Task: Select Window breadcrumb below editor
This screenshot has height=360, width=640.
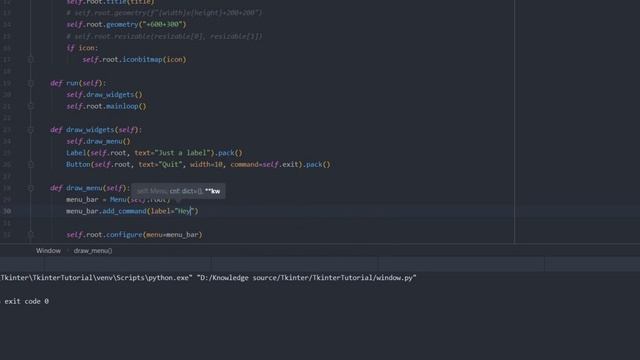Action: click(x=48, y=251)
